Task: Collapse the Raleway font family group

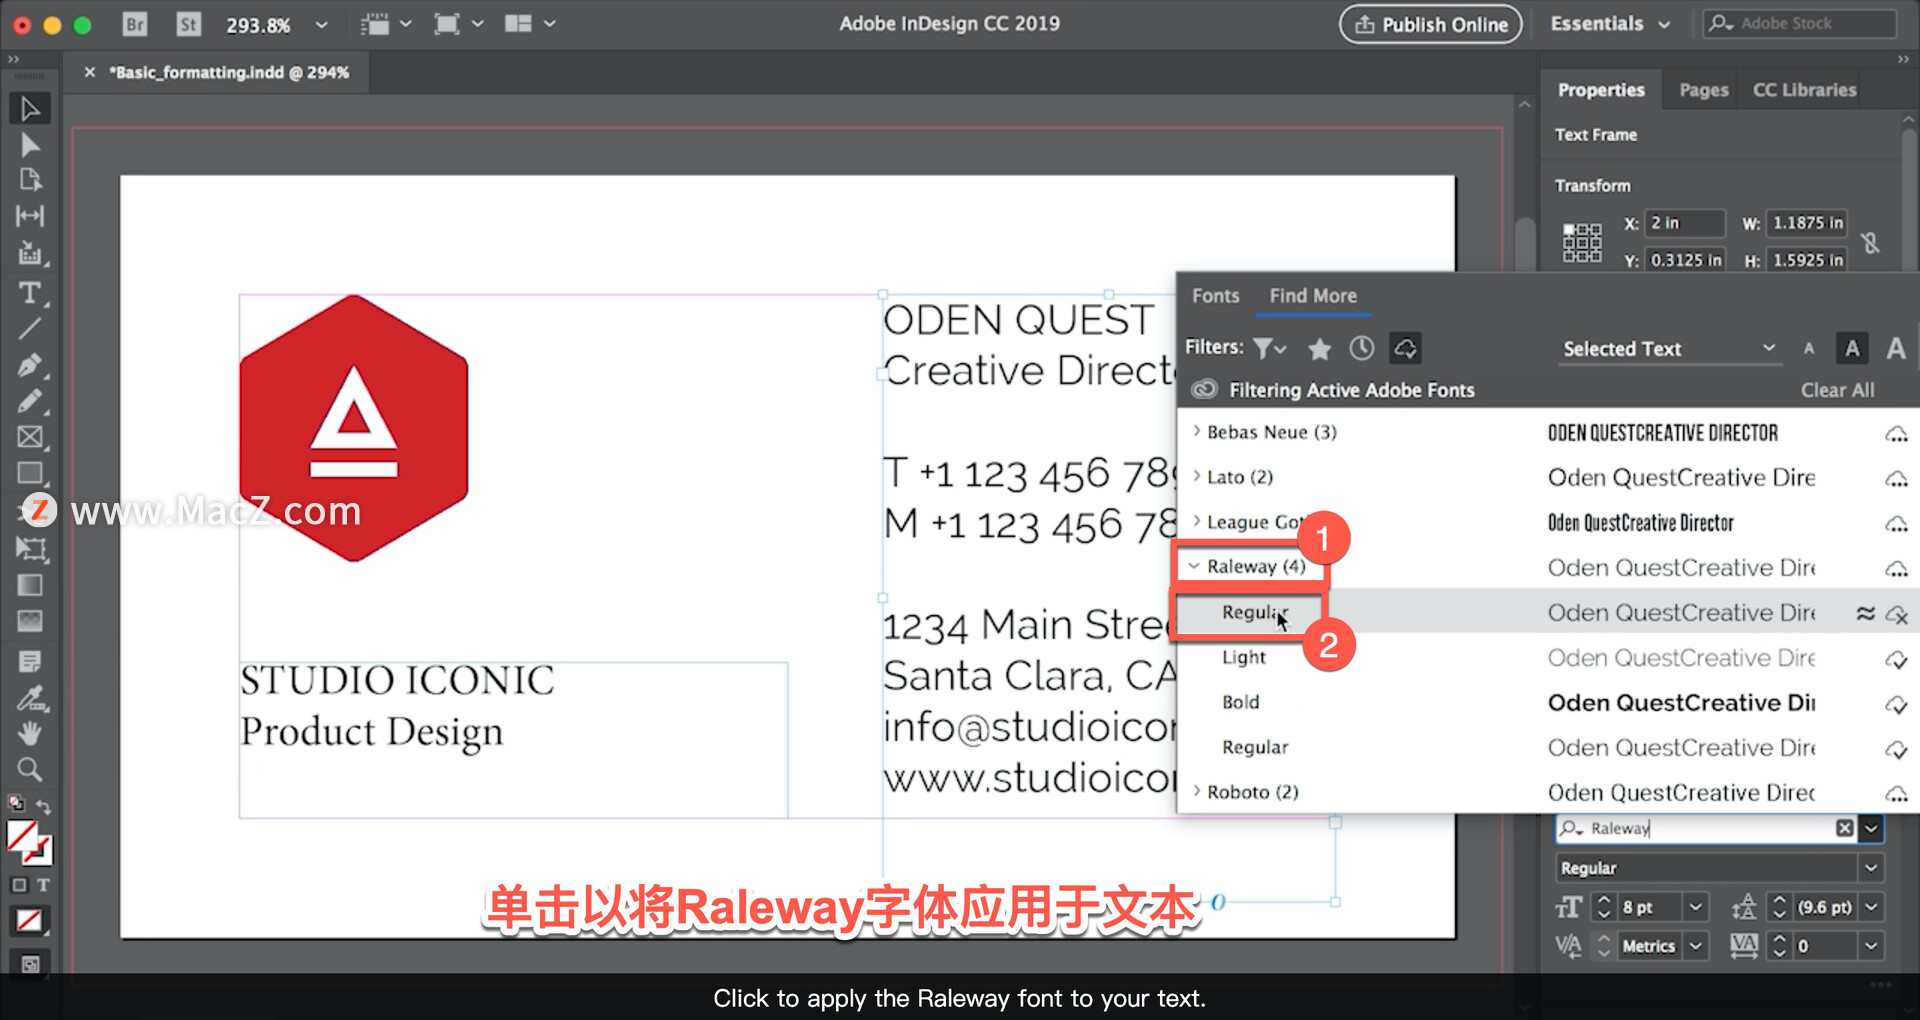Action: tap(1195, 566)
